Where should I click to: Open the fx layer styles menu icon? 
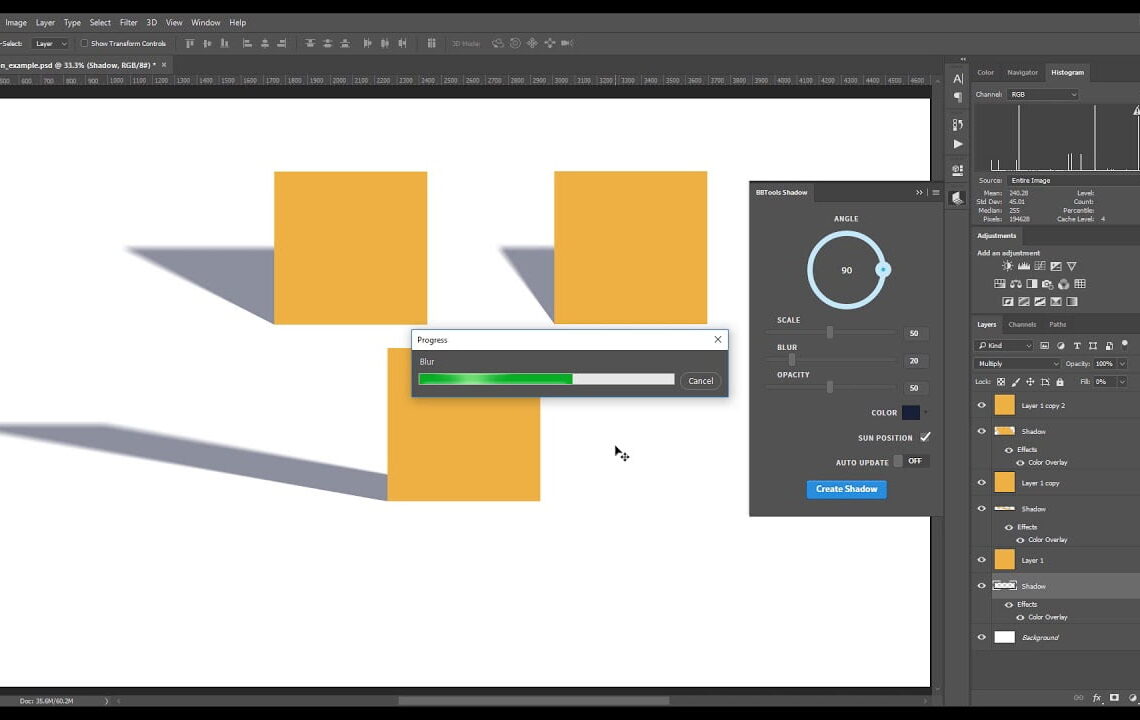point(1098,697)
